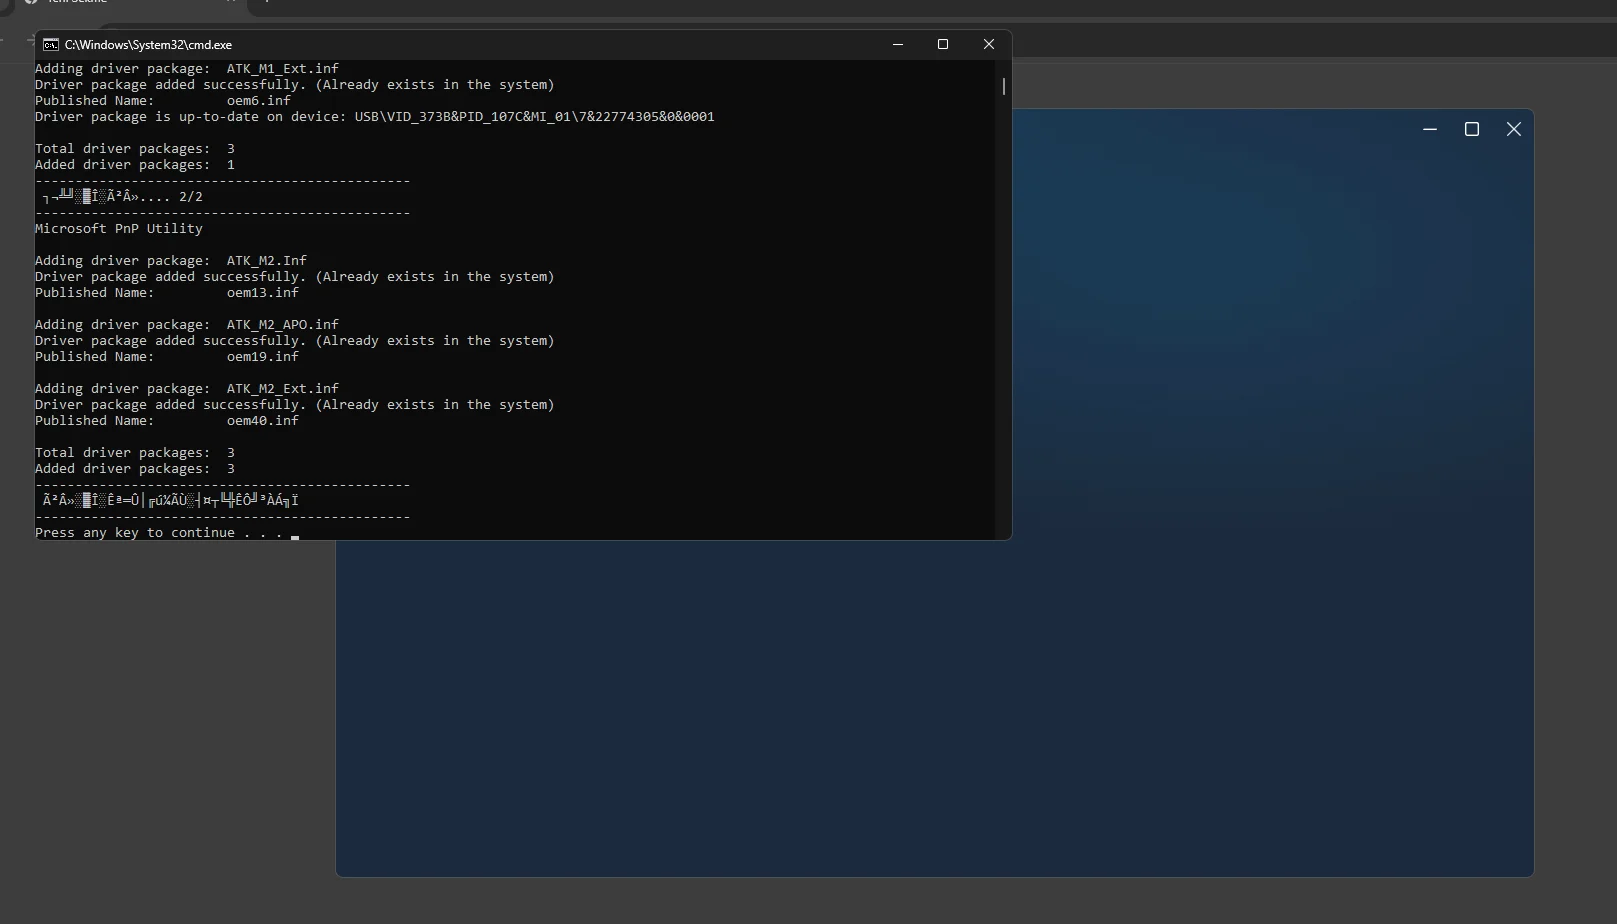Screen dimensions: 1617x924
Task: Click the "Press any key to continue" prompt
Action: click(159, 533)
